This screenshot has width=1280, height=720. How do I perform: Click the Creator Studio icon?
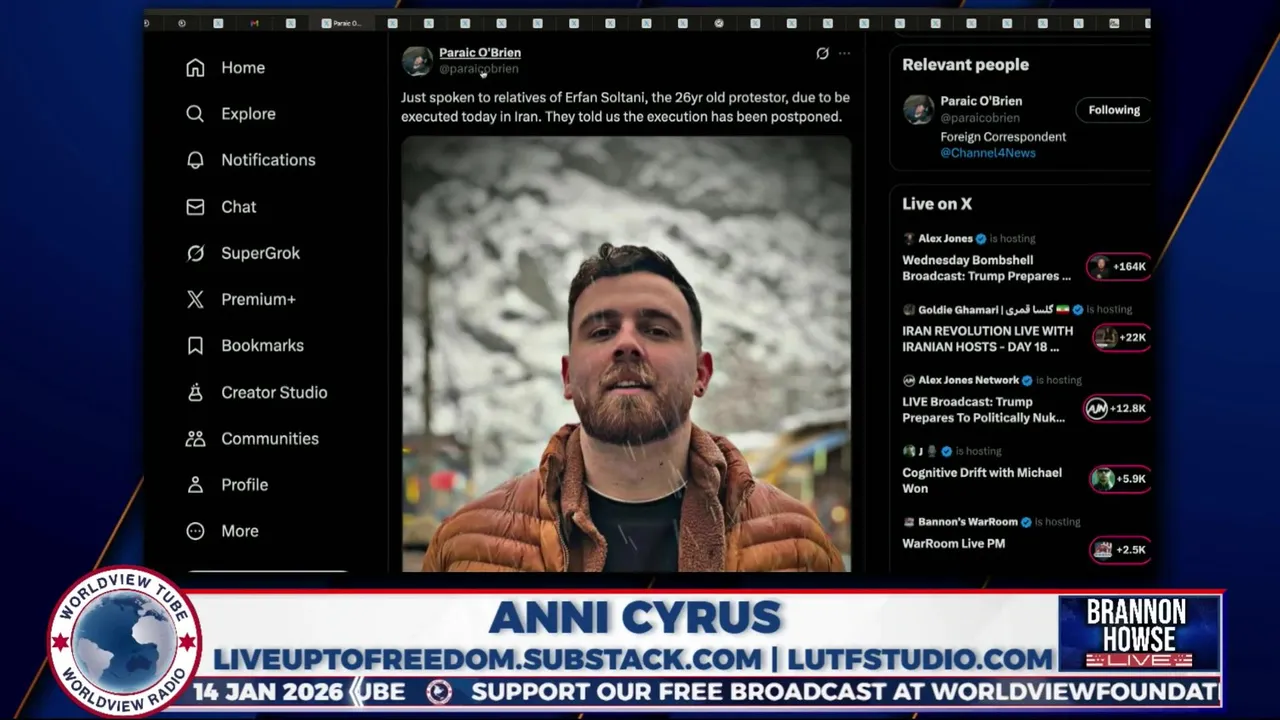pyautogui.click(x=195, y=392)
